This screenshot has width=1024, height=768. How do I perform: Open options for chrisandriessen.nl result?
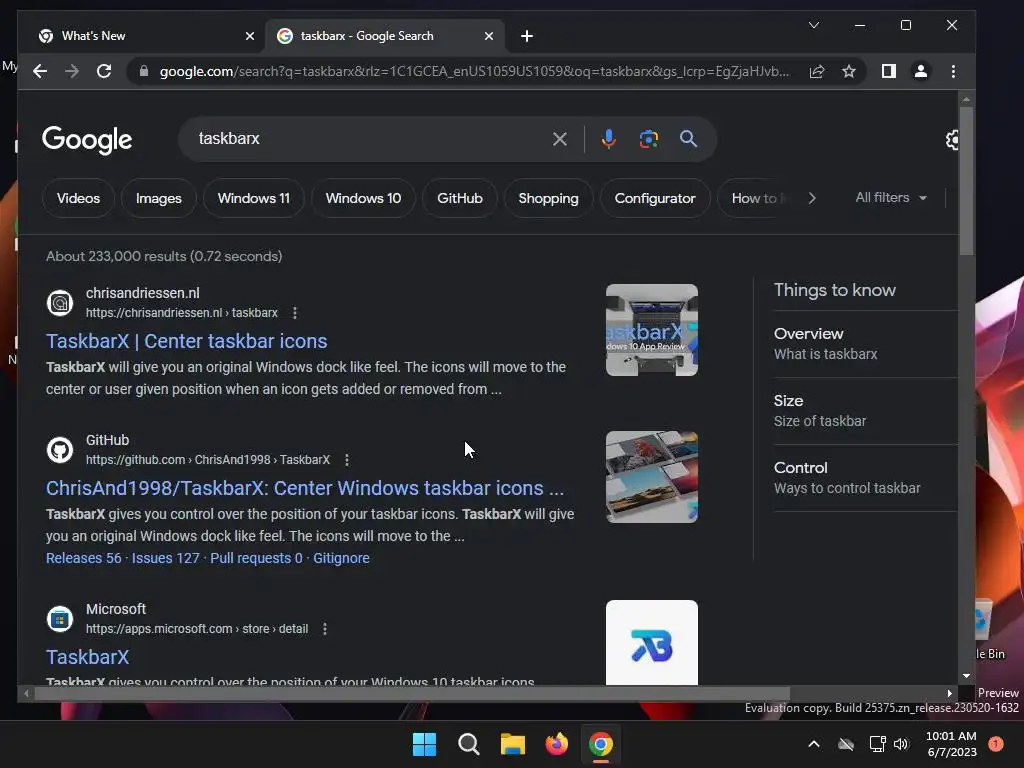[295, 313]
